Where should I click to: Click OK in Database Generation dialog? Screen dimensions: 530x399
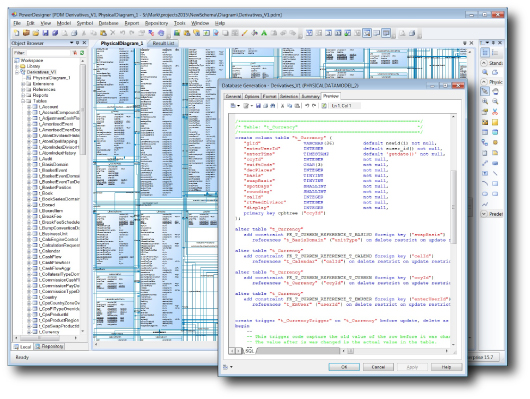point(344,367)
